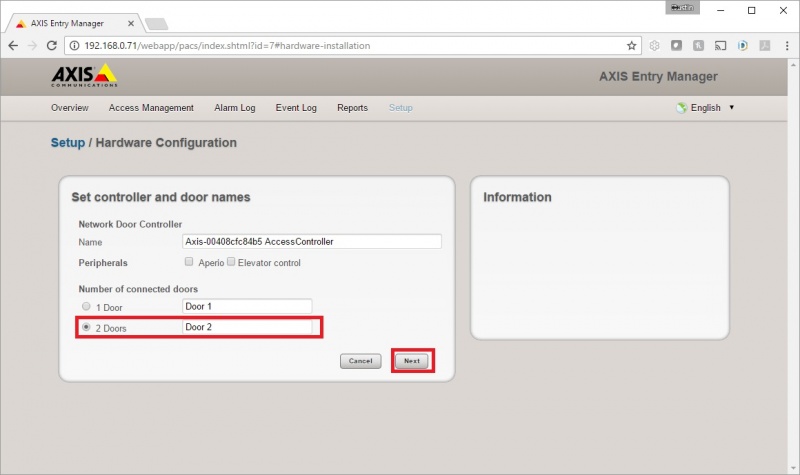Open the Alarm Log page
Image resolution: width=800 pixels, height=475 pixels.
235,108
